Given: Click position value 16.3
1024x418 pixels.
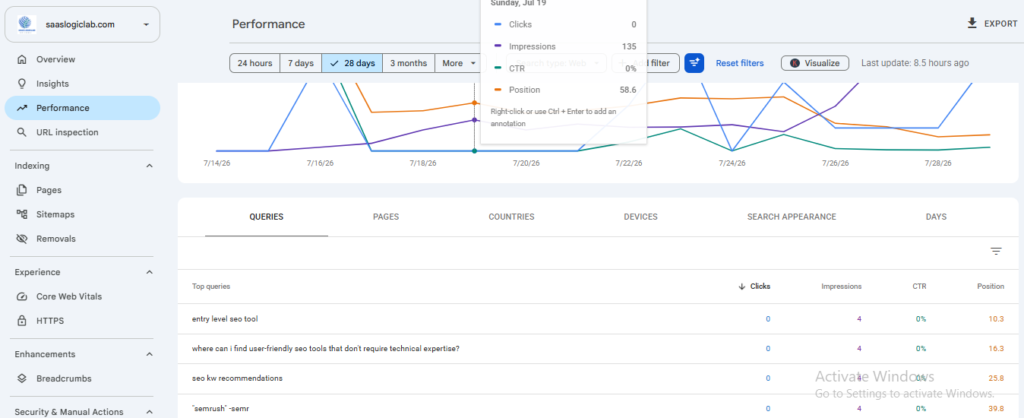Looking at the screenshot, I should tap(996, 349).
